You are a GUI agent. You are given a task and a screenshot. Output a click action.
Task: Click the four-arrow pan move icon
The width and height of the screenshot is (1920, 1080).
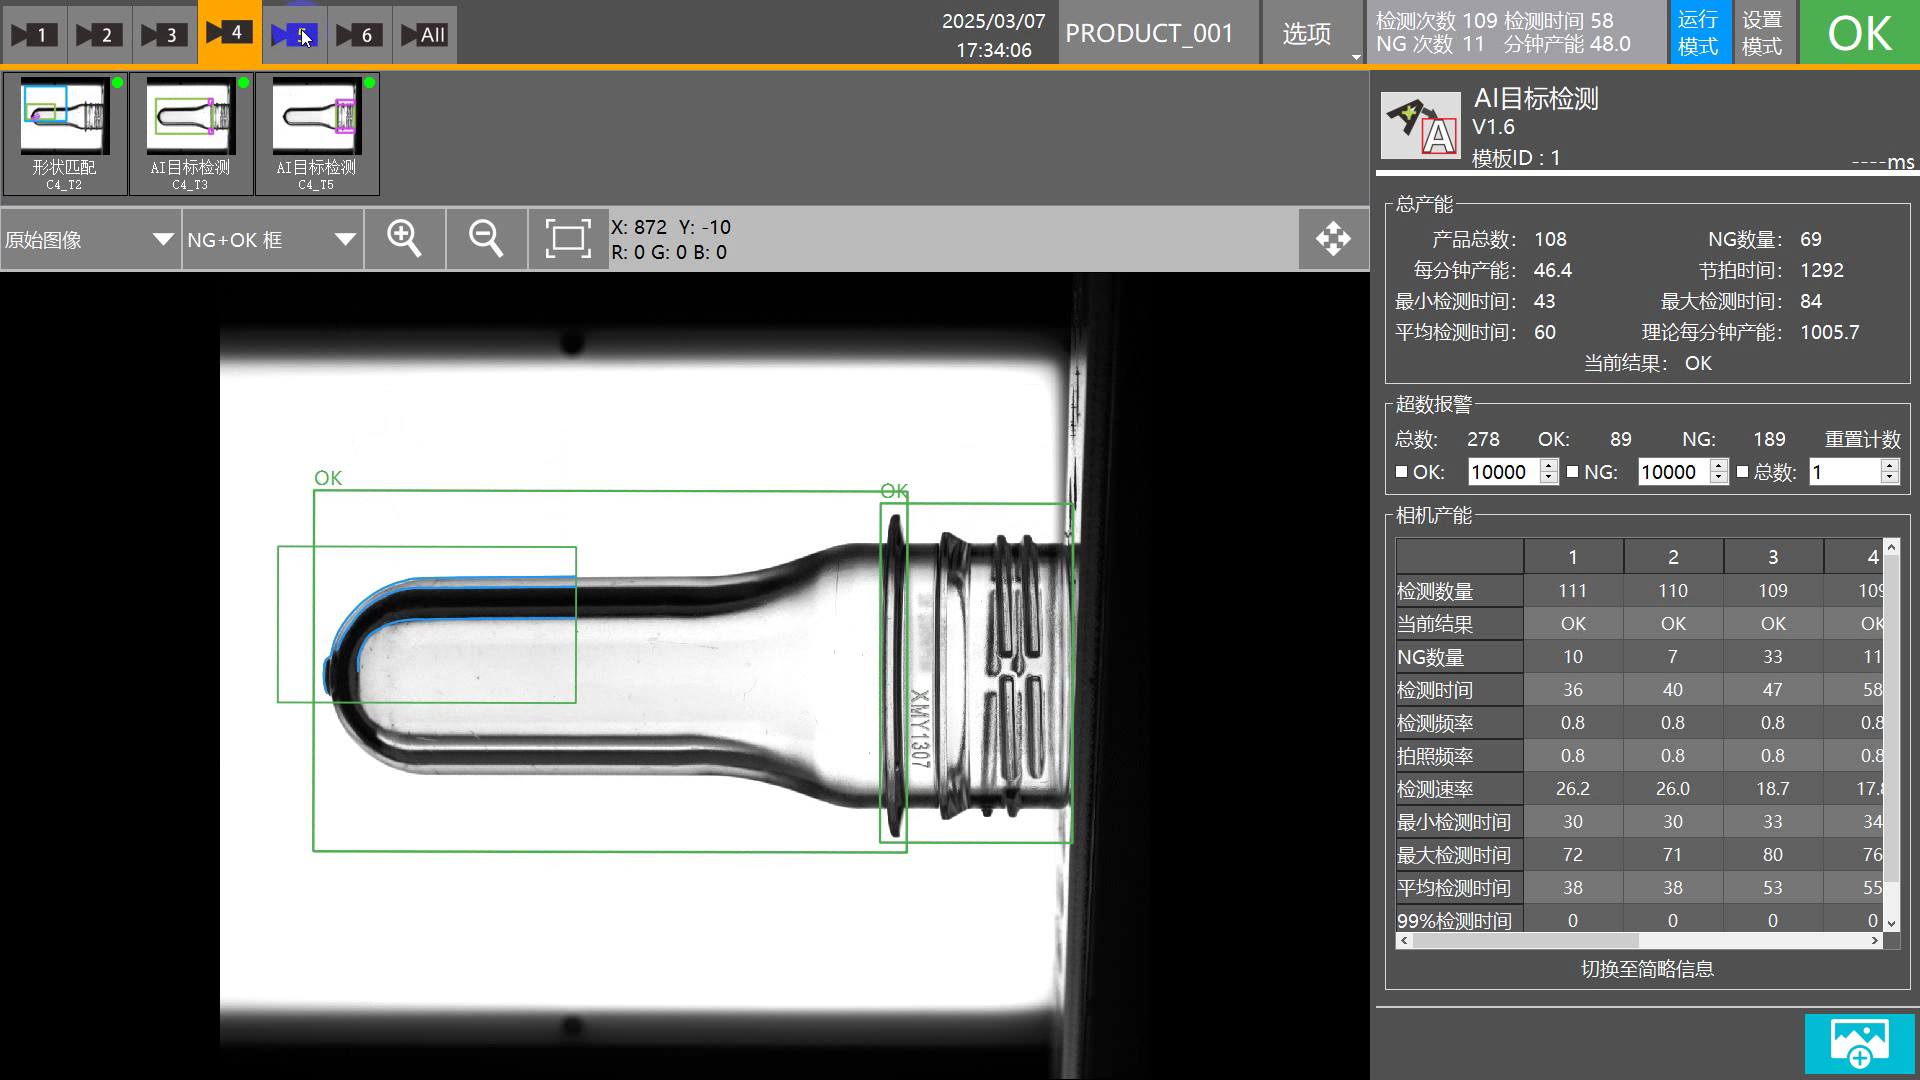click(x=1333, y=239)
